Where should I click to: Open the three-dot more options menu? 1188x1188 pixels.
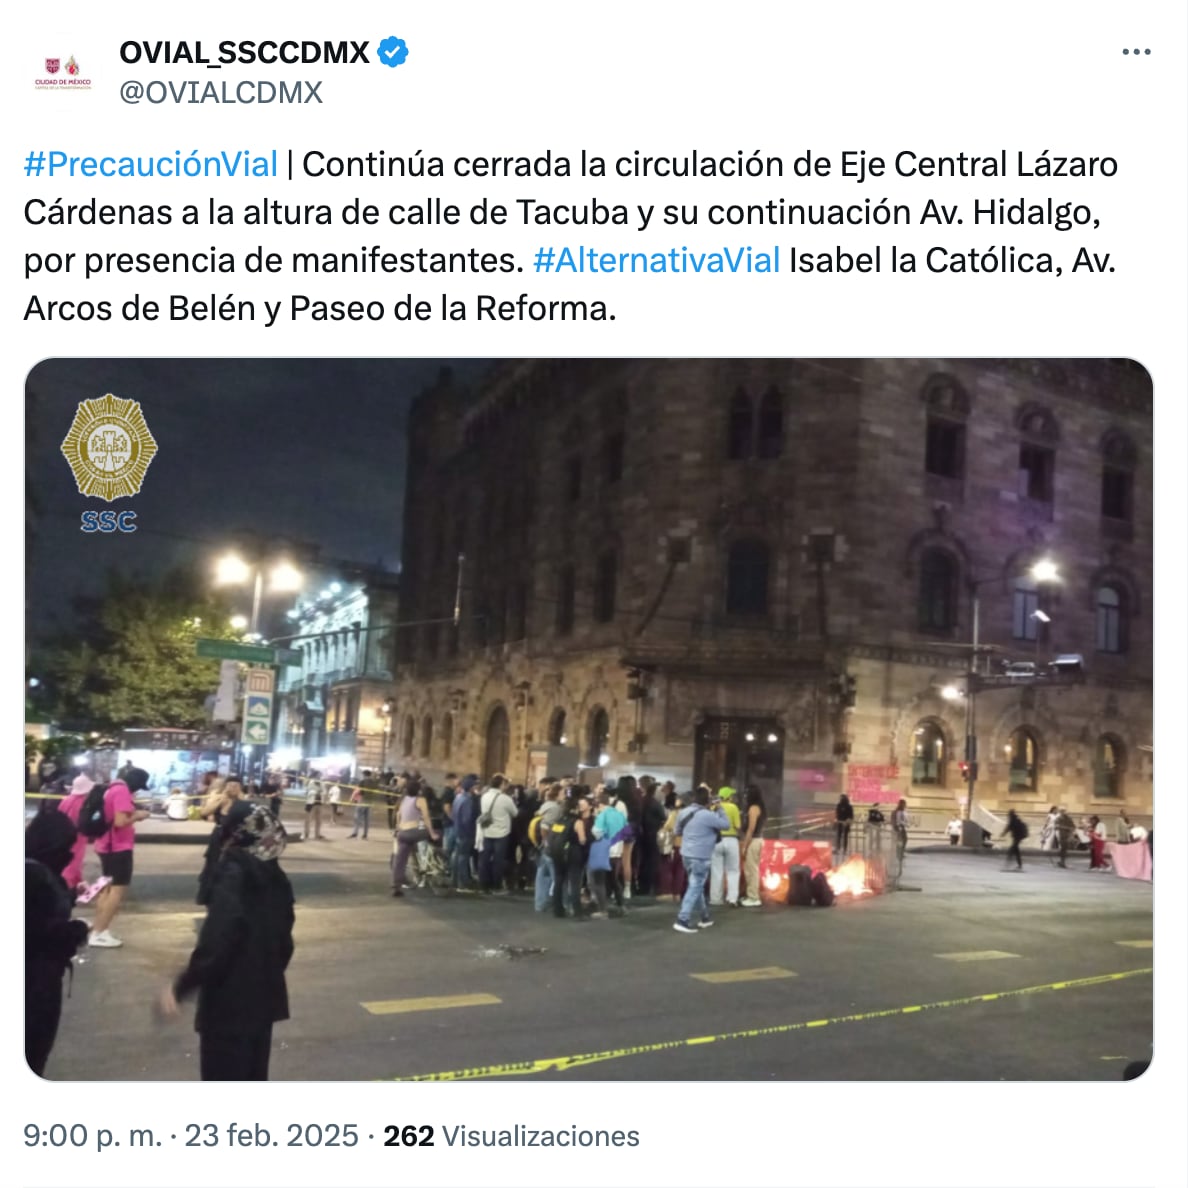coord(1136,52)
